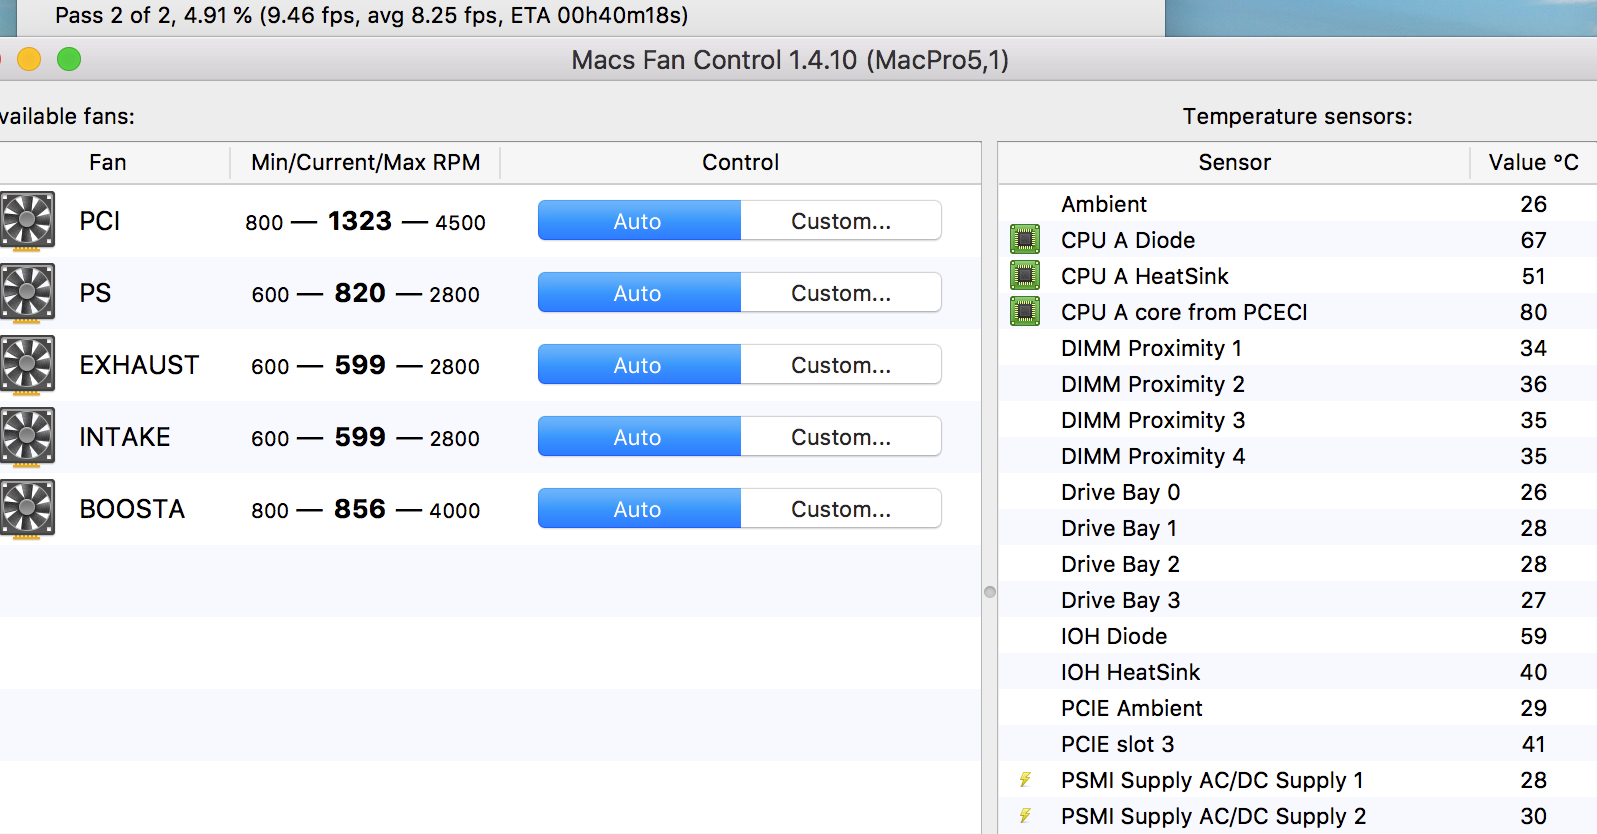
Task: Click the CPU A Diode chip icon
Action: coord(1025,240)
